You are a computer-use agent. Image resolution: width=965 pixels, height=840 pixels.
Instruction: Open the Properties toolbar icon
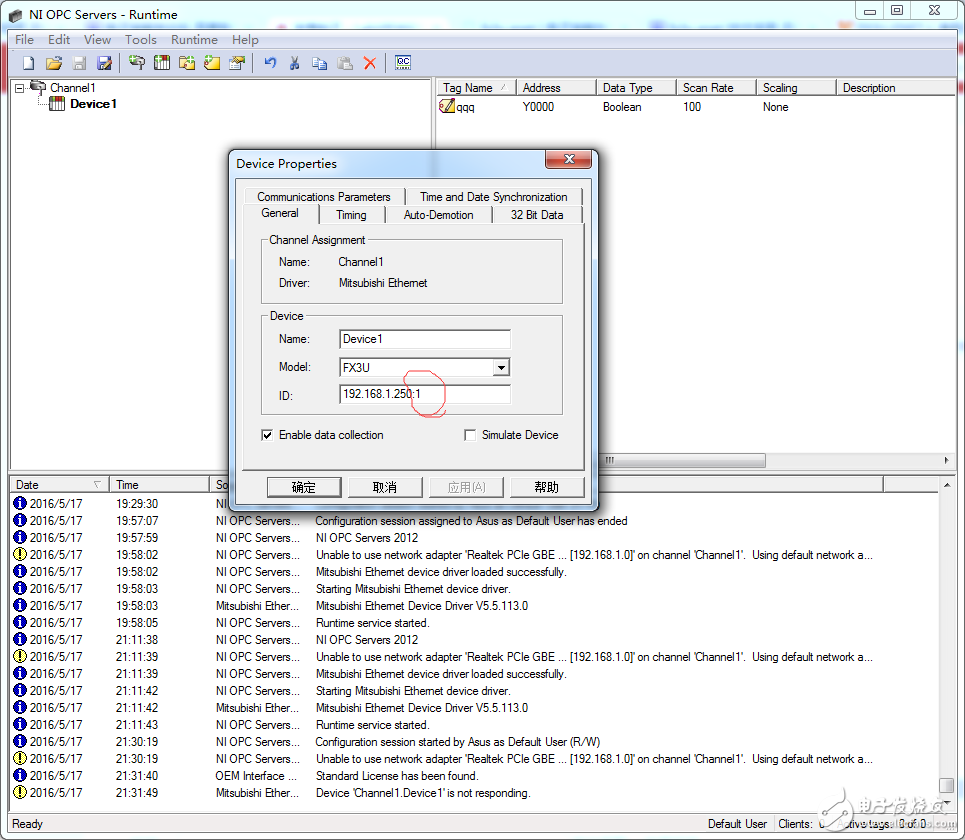pyautogui.click(x=237, y=63)
